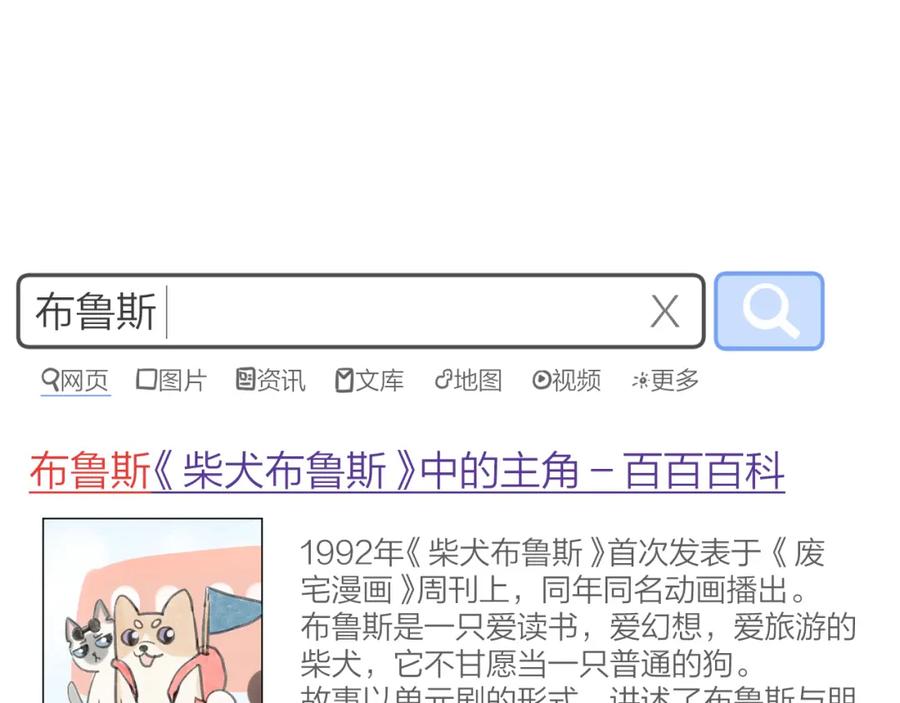Screen dimensions: 900x703
Task: Switch to the 图片 tab
Action: coord(171,380)
